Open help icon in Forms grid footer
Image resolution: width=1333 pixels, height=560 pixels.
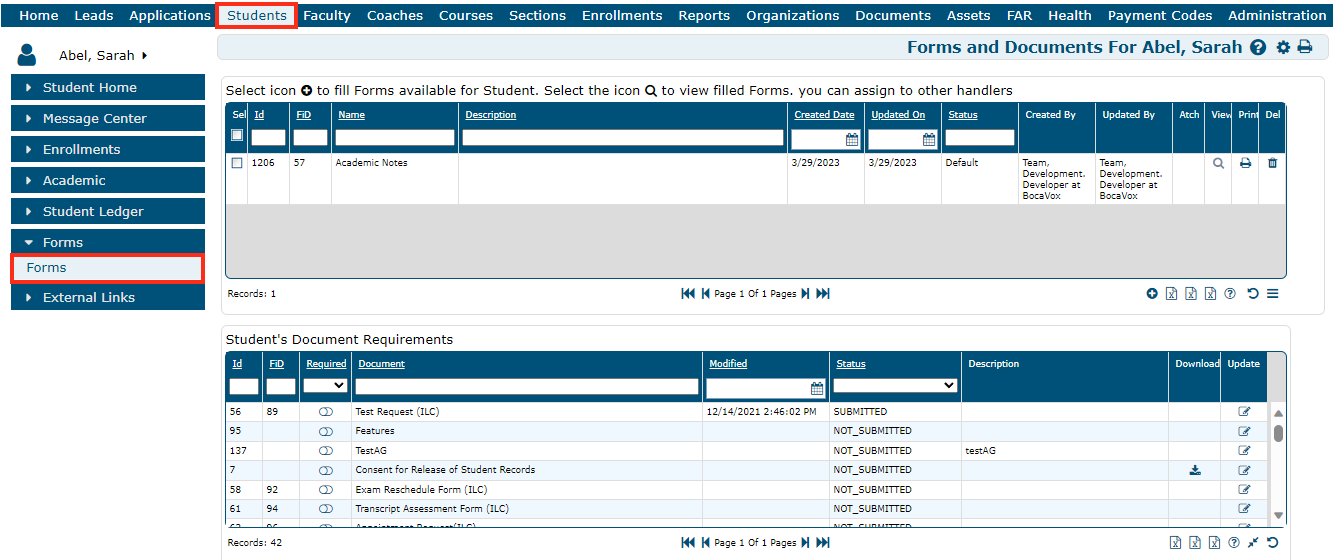pyautogui.click(x=1230, y=294)
